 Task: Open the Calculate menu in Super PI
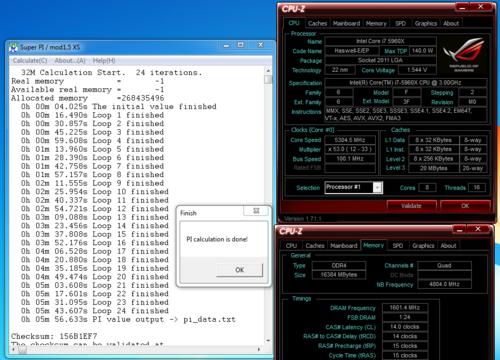coord(30,60)
